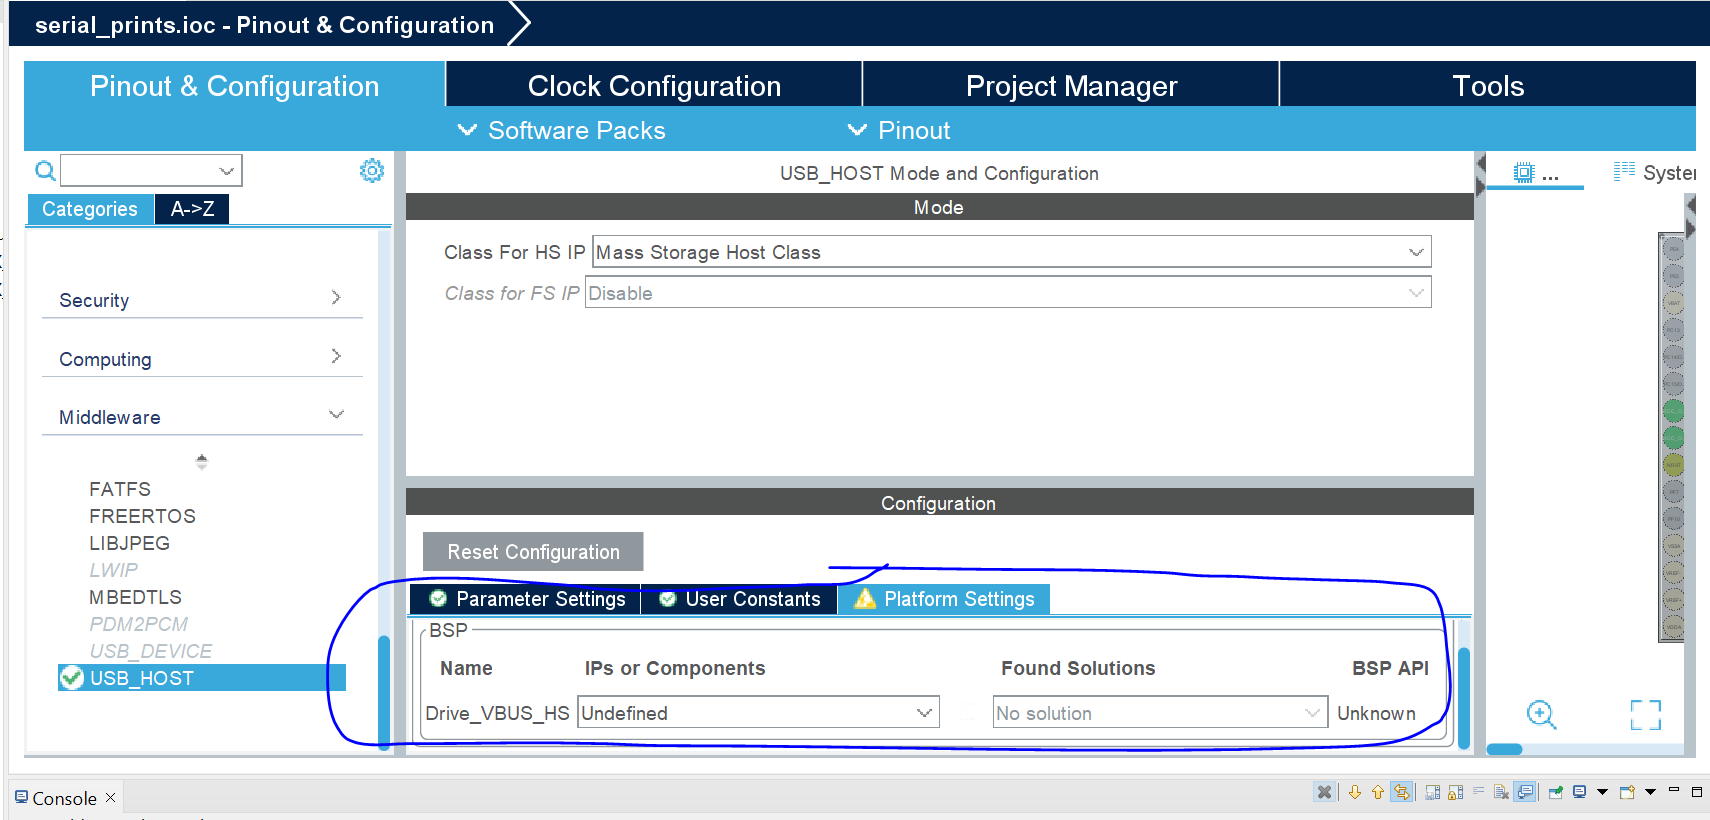
Task: Click the zoom-in magnifier in pinout view
Action: pos(1541,714)
